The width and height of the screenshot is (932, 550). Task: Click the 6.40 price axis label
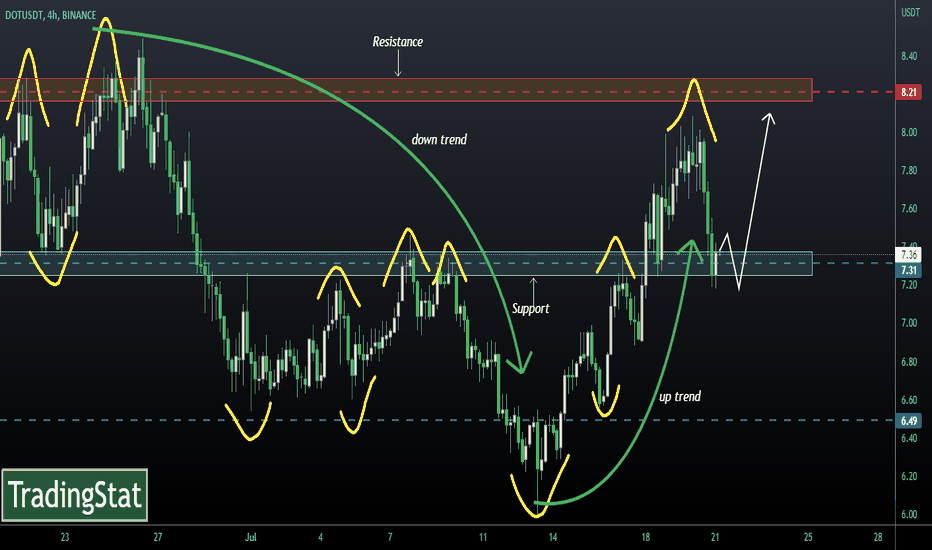909,438
